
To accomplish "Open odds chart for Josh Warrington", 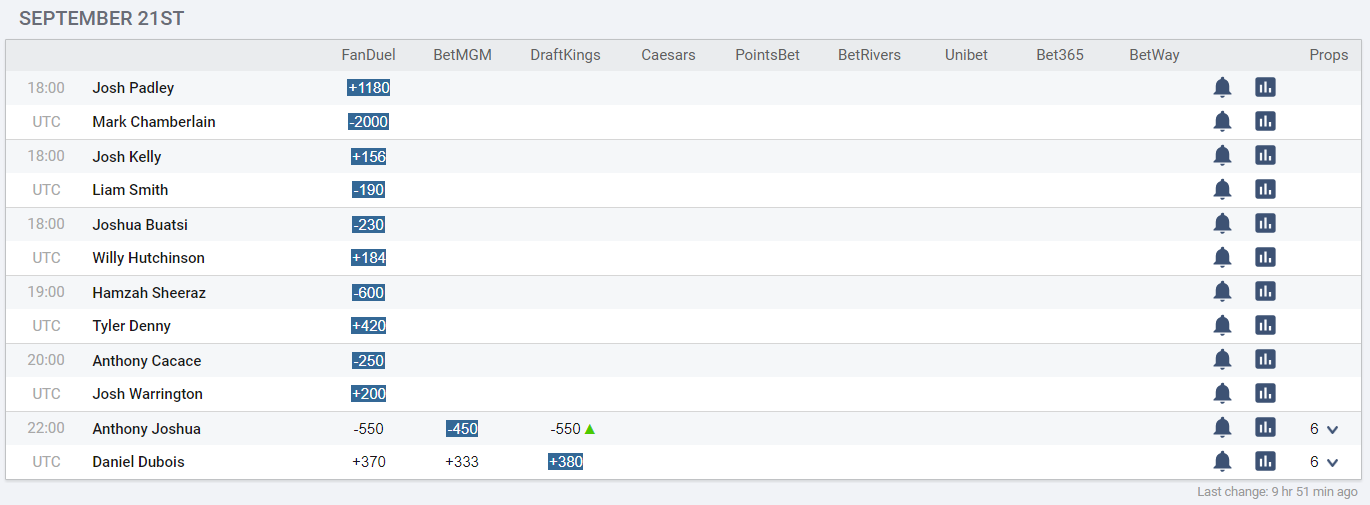I will (x=1265, y=394).
